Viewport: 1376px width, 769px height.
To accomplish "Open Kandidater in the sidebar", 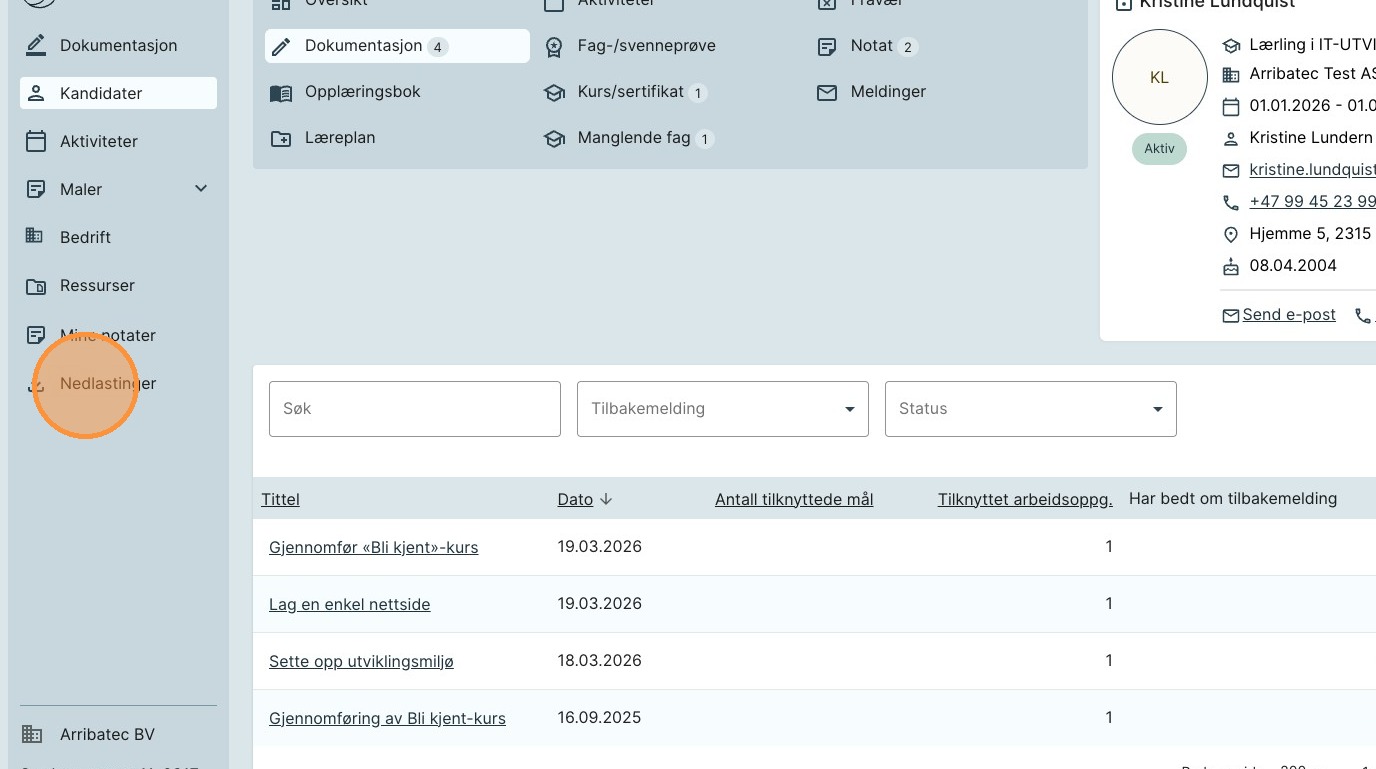I will 101,93.
